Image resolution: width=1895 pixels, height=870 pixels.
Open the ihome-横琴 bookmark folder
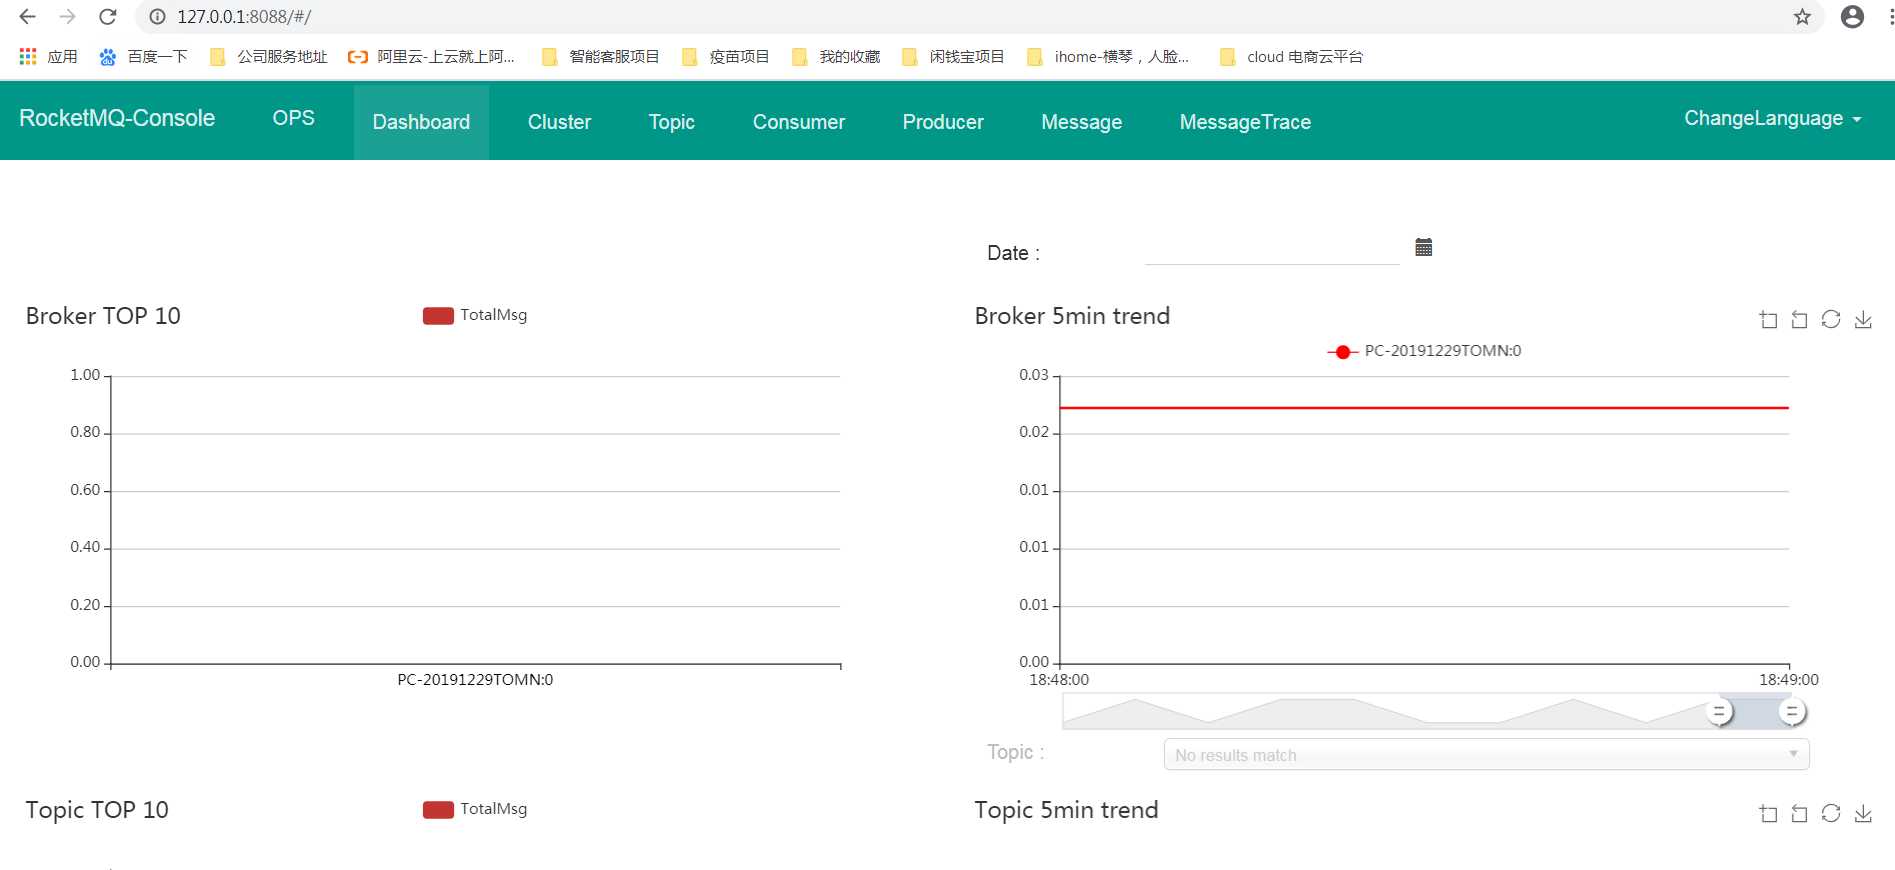pos(1108,57)
